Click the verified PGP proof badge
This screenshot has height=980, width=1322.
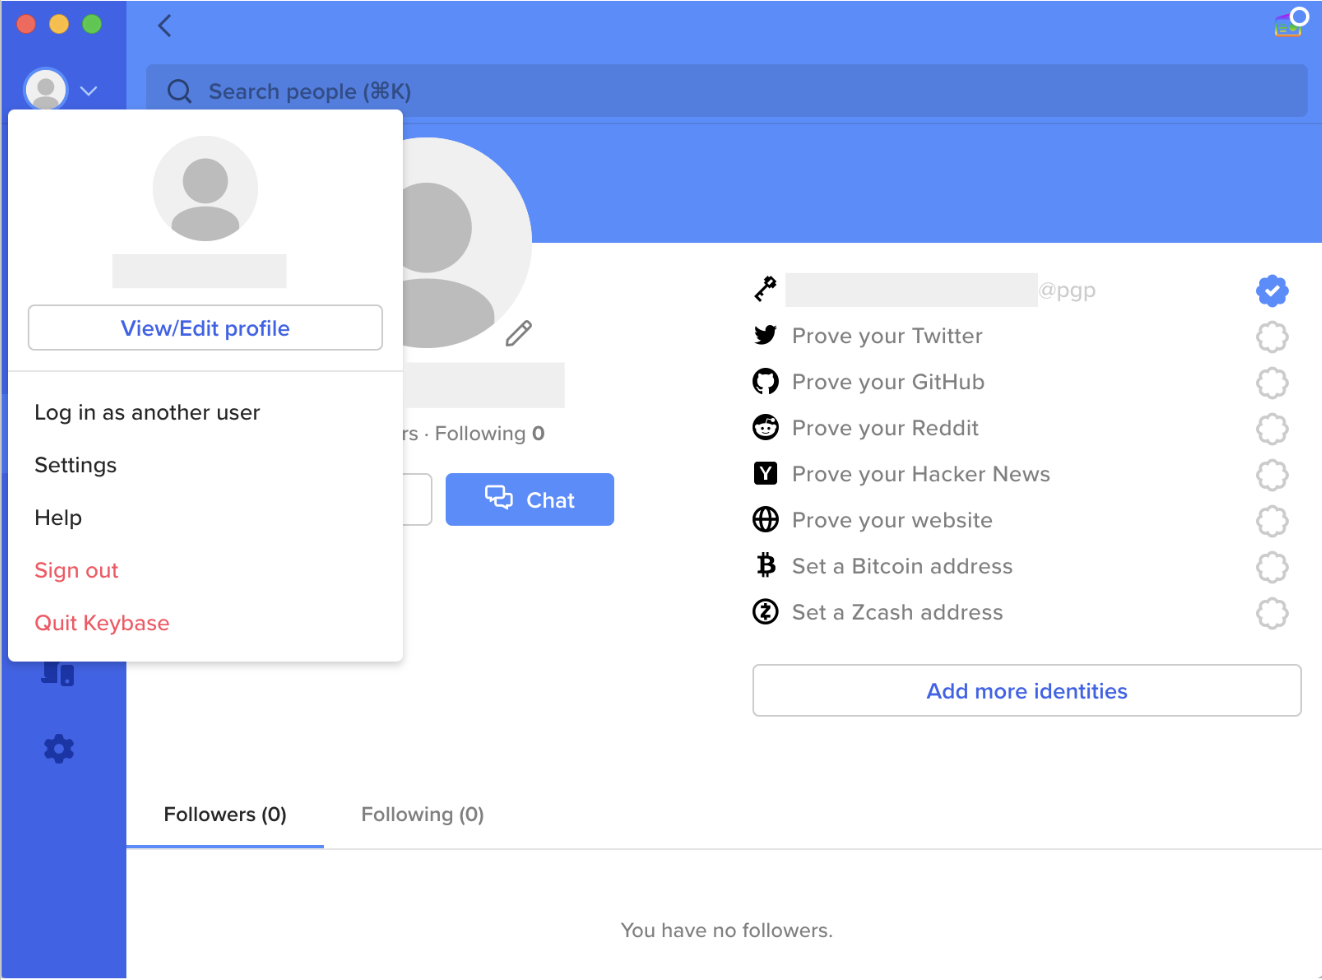point(1271,291)
